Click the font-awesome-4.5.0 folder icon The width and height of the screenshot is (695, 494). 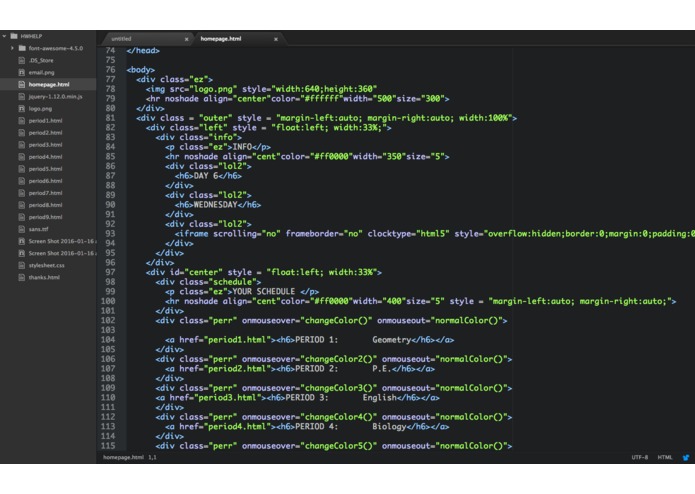[22, 48]
